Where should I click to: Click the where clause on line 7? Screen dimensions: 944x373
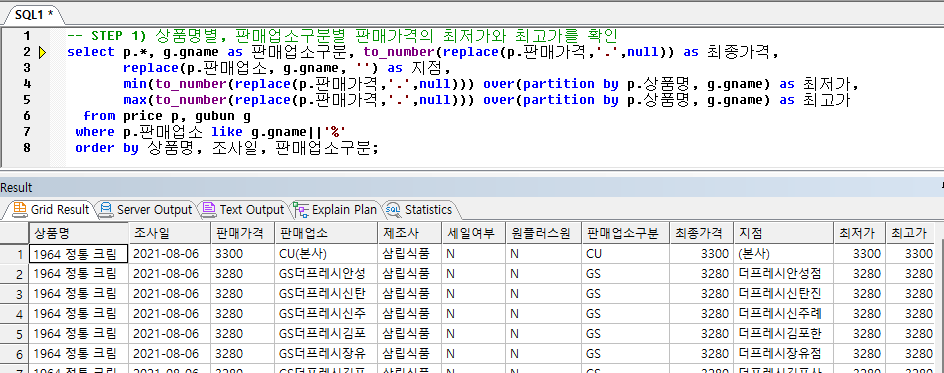tap(211, 132)
